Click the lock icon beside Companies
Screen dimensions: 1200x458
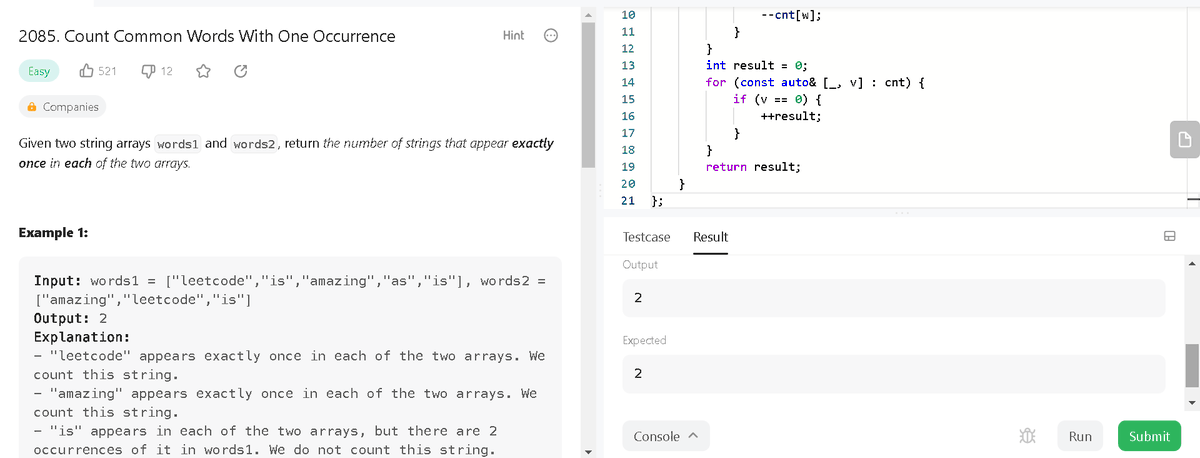pos(32,107)
